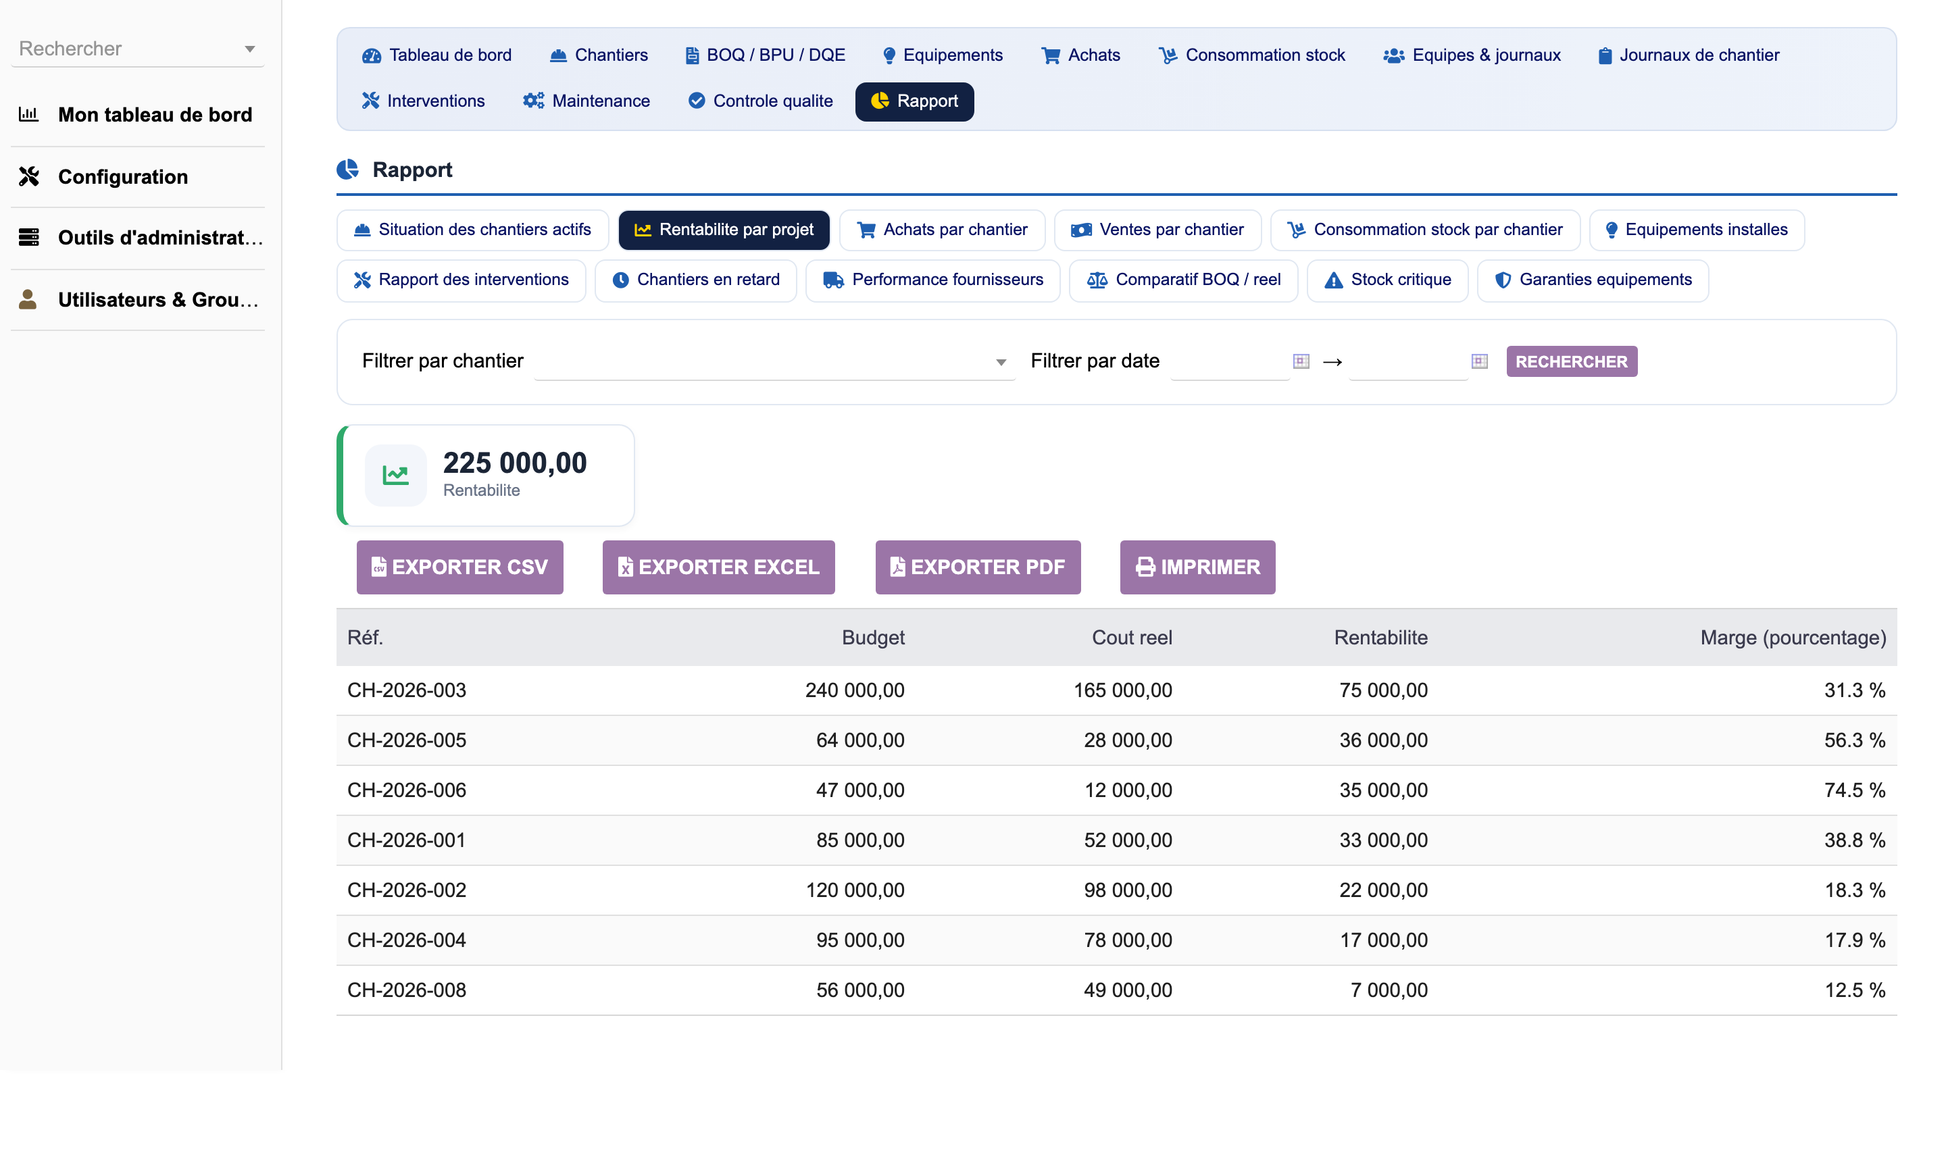Click the Comparatif BOQ / reel scales icon
This screenshot has width=1946, height=1151.
pyautogui.click(x=1097, y=281)
